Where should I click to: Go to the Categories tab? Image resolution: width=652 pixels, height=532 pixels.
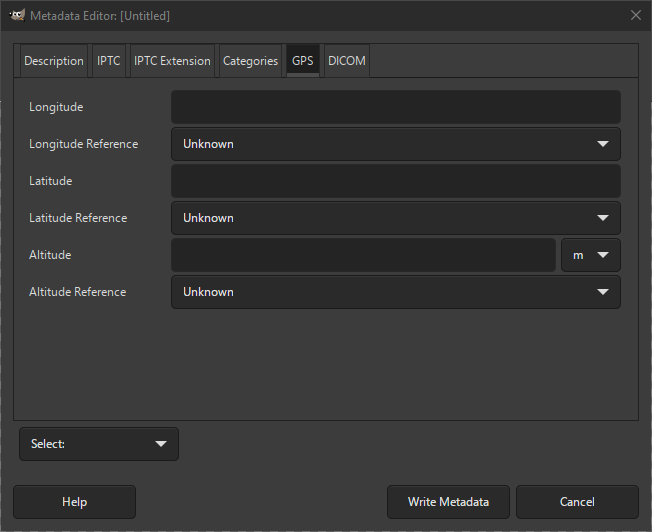tap(250, 61)
